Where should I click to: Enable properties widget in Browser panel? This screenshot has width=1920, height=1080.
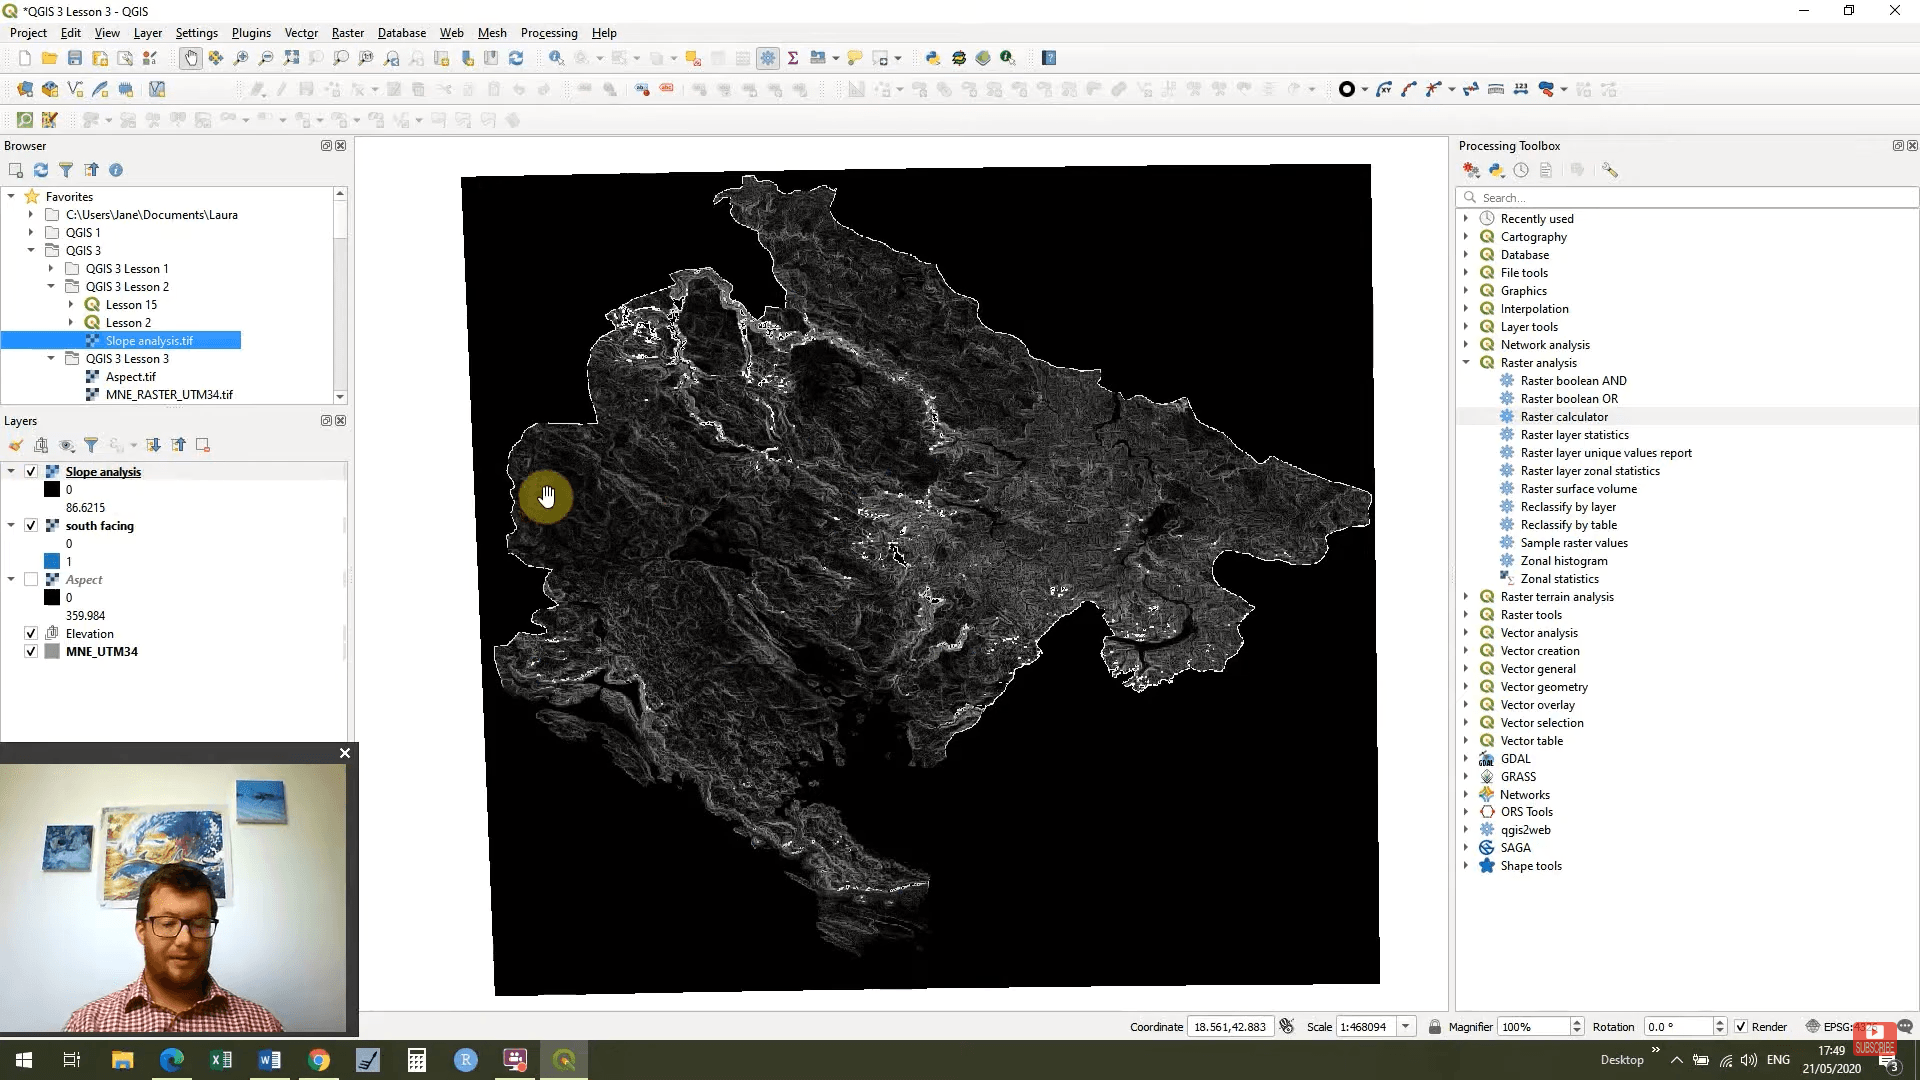tap(116, 170)
